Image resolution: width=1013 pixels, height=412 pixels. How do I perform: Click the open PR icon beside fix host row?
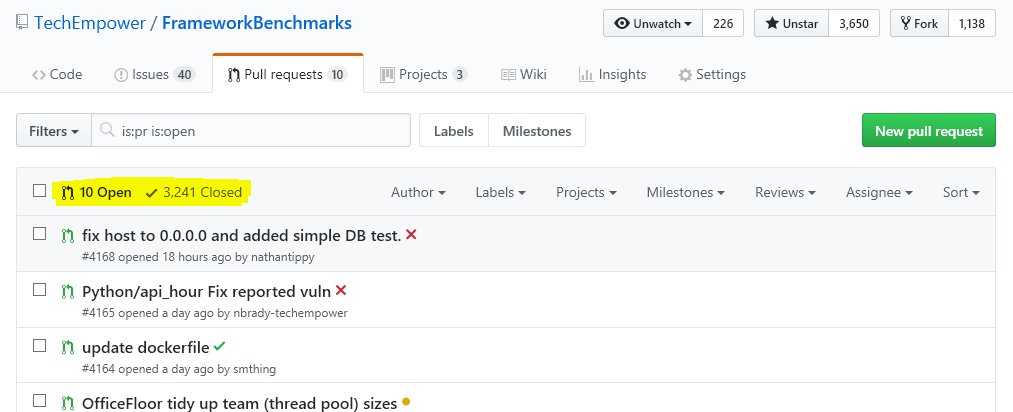tap(68, 236)
